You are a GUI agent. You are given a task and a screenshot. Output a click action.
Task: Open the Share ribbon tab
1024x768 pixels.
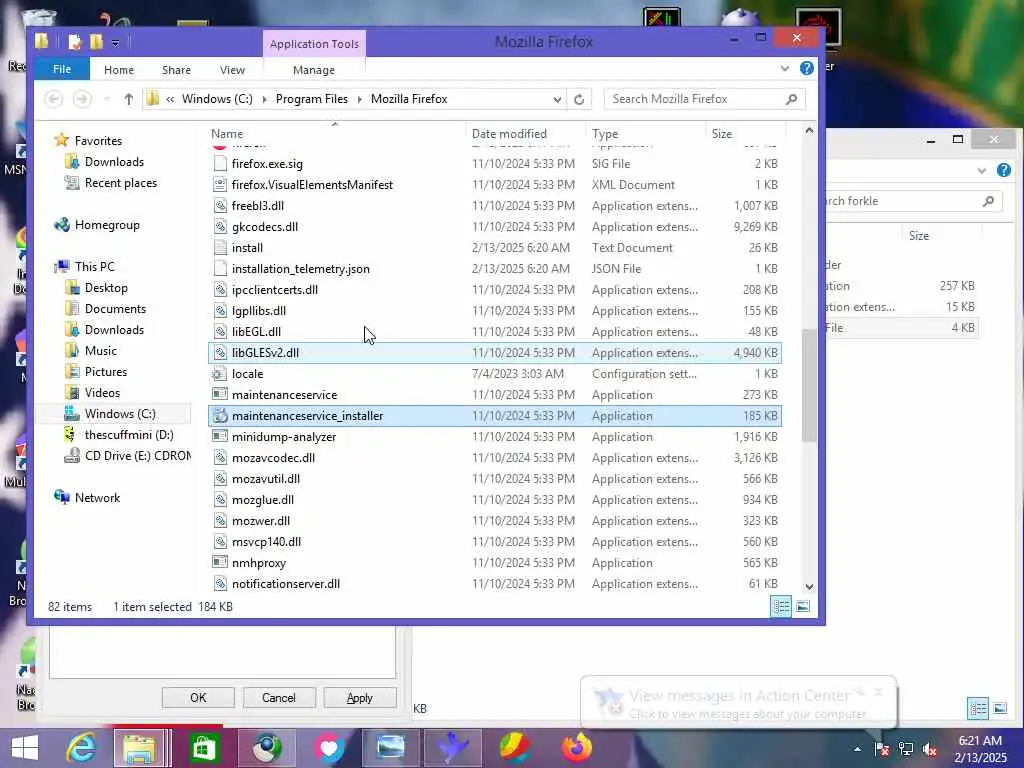pos(176,70)
